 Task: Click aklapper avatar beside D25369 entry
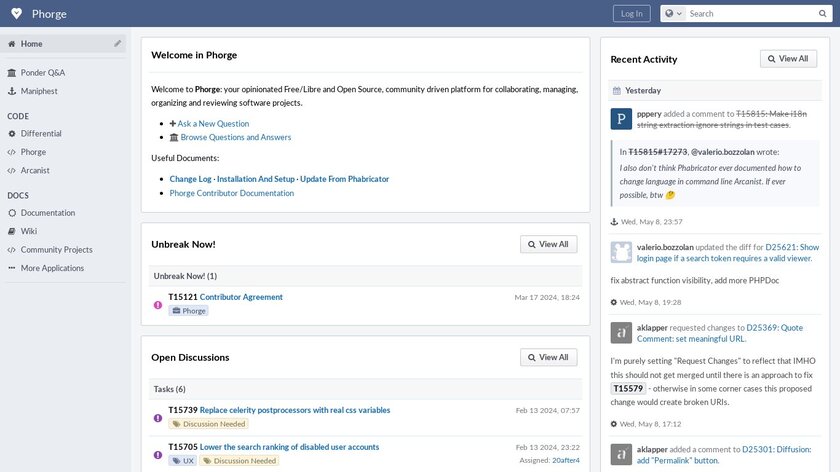(621, 333)
